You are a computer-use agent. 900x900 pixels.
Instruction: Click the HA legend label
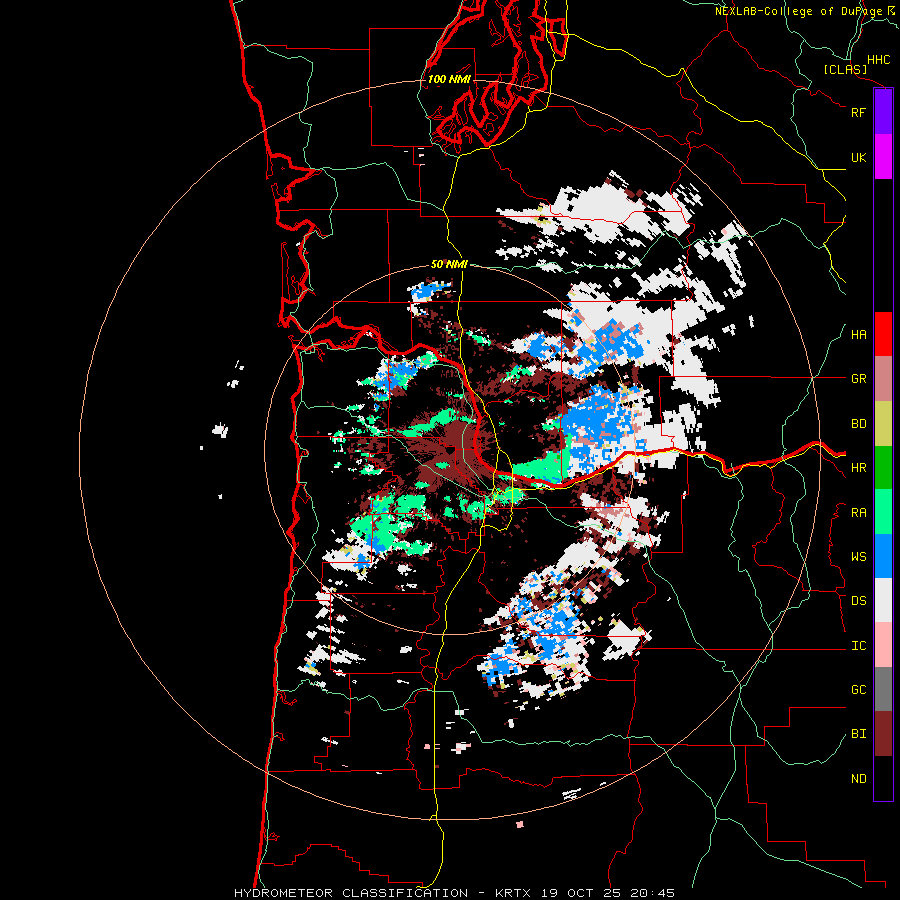pos(858,335)
